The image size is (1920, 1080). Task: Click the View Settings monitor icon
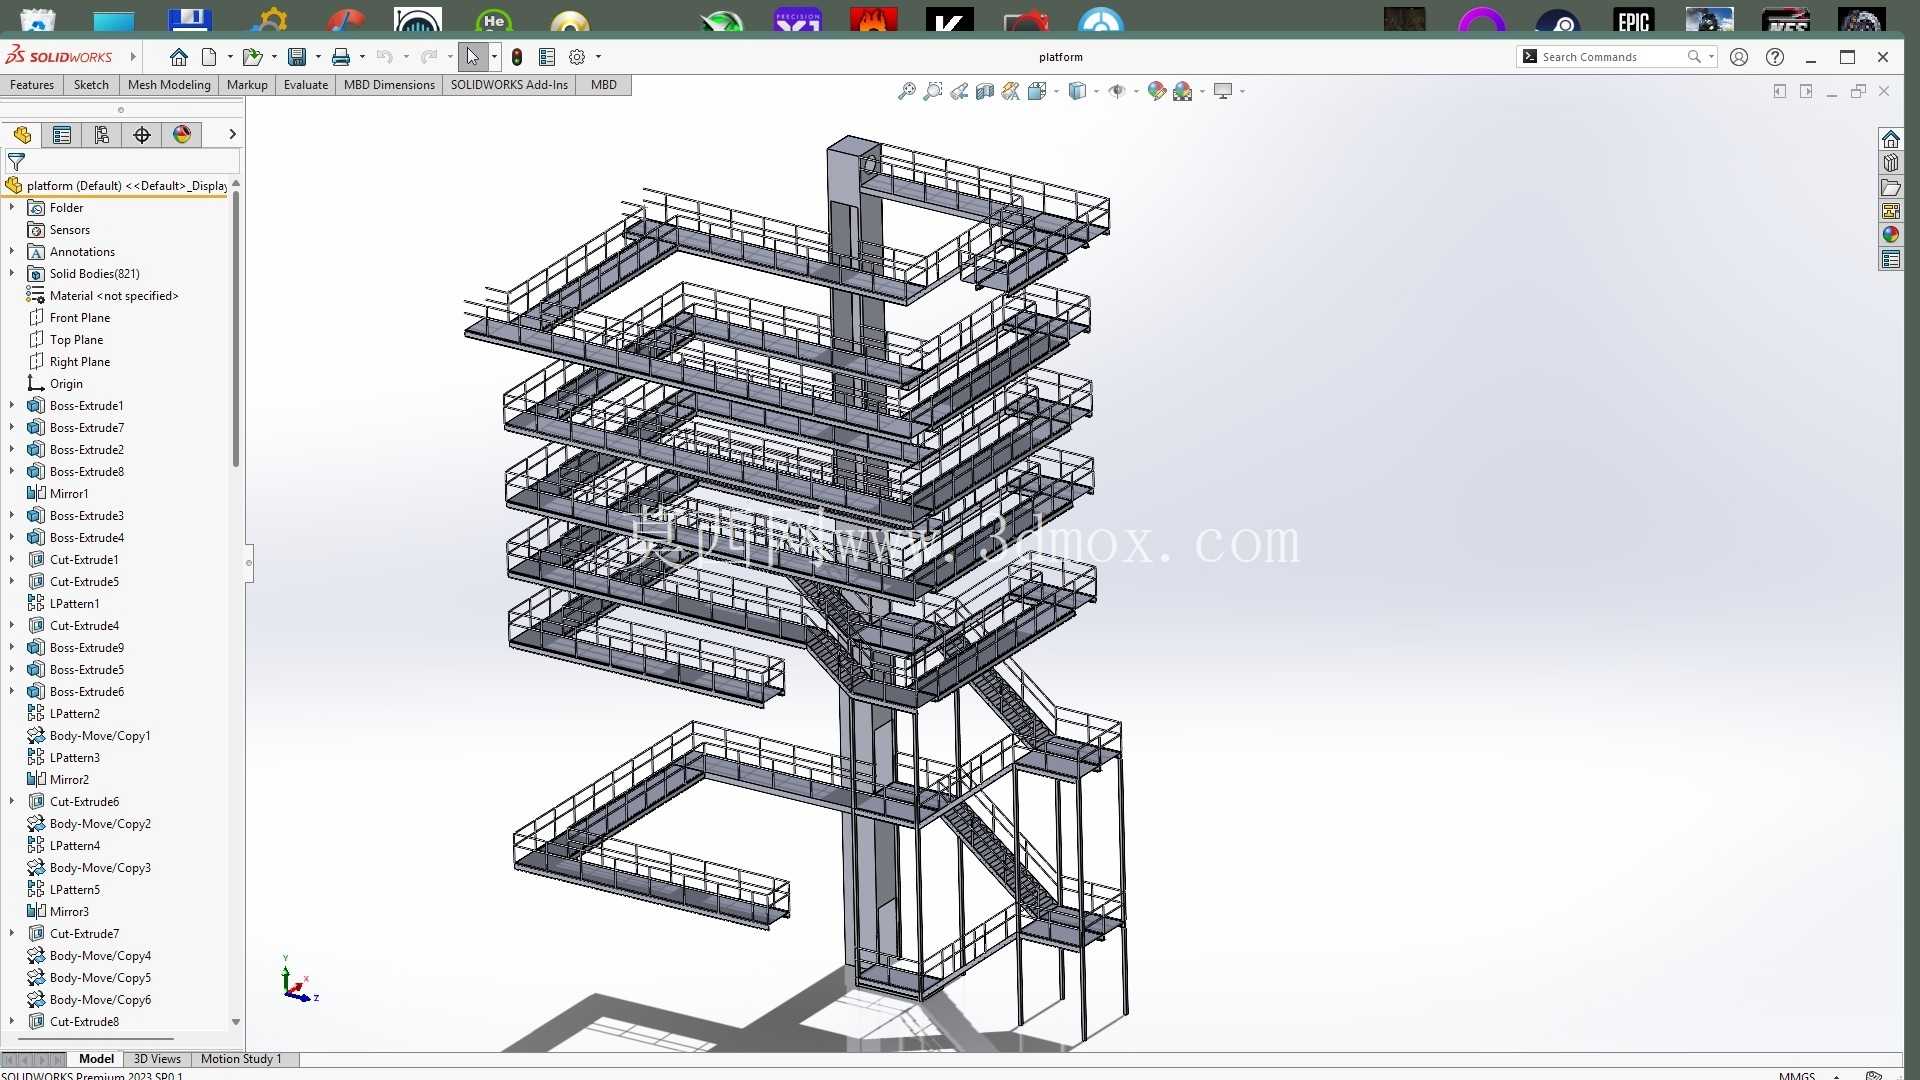point(1223,91)
